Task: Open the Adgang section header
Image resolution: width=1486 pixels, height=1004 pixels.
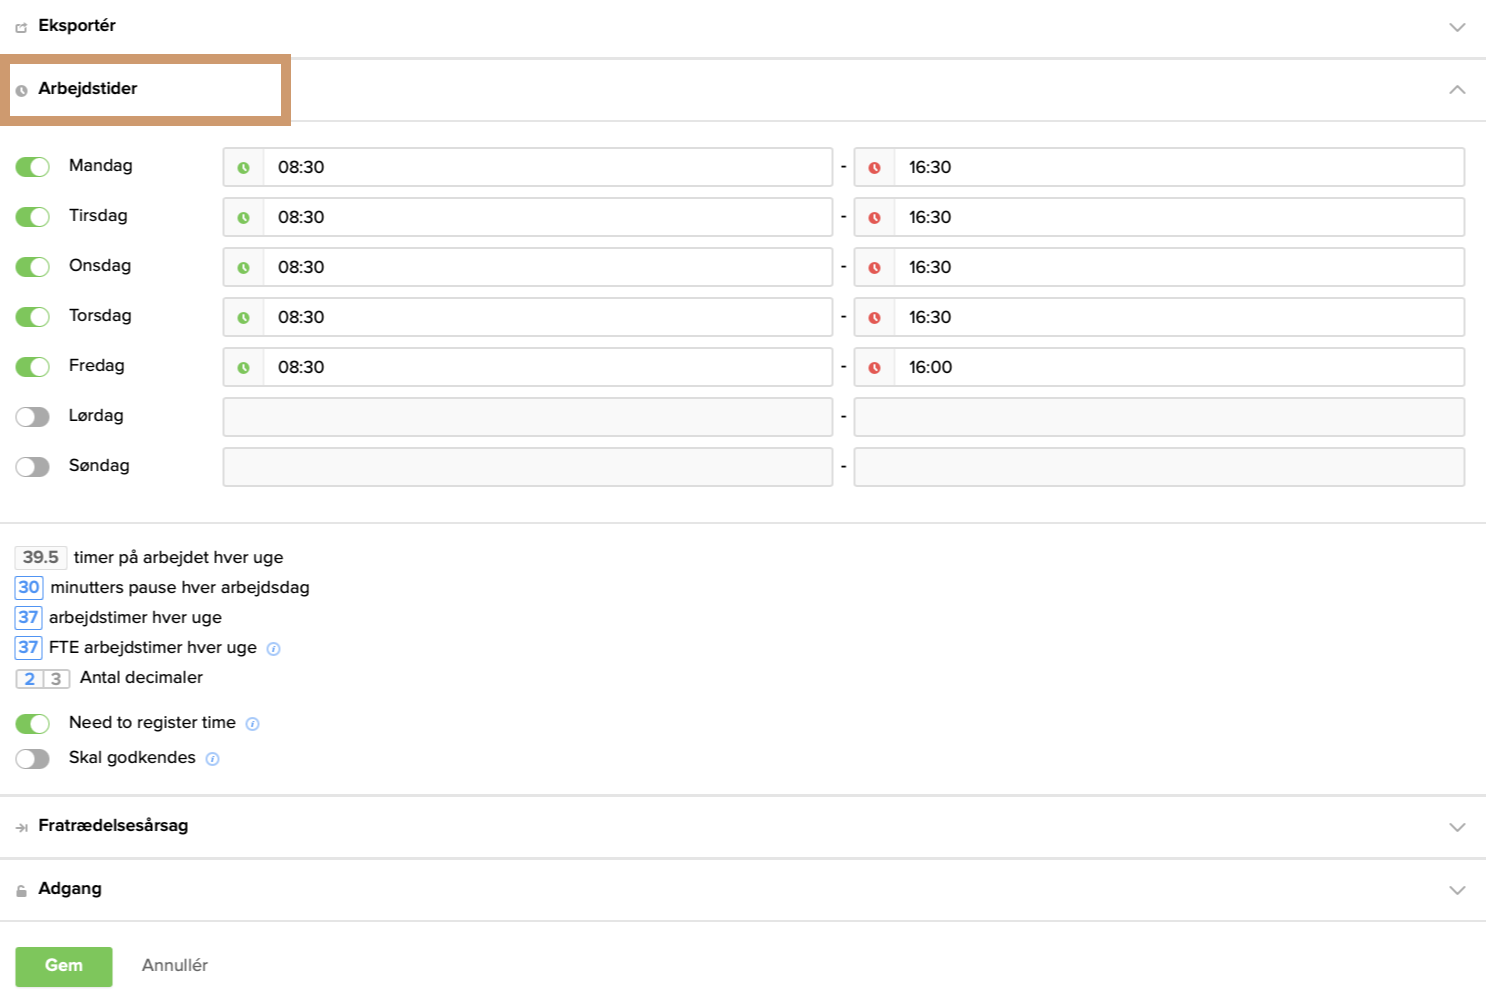Action: coord(70,889)
